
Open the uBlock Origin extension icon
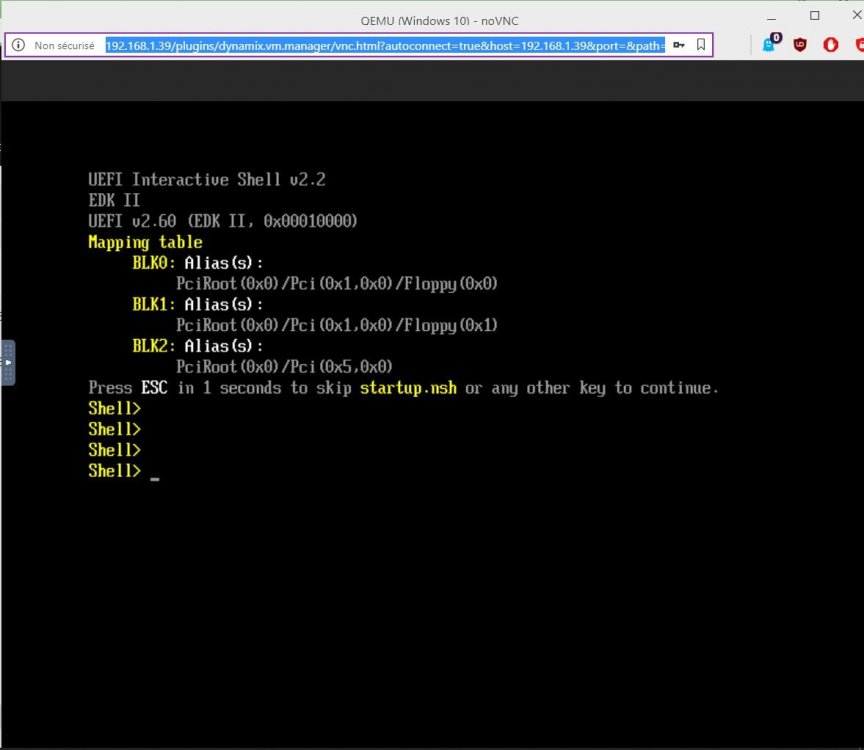click(800, 45)
